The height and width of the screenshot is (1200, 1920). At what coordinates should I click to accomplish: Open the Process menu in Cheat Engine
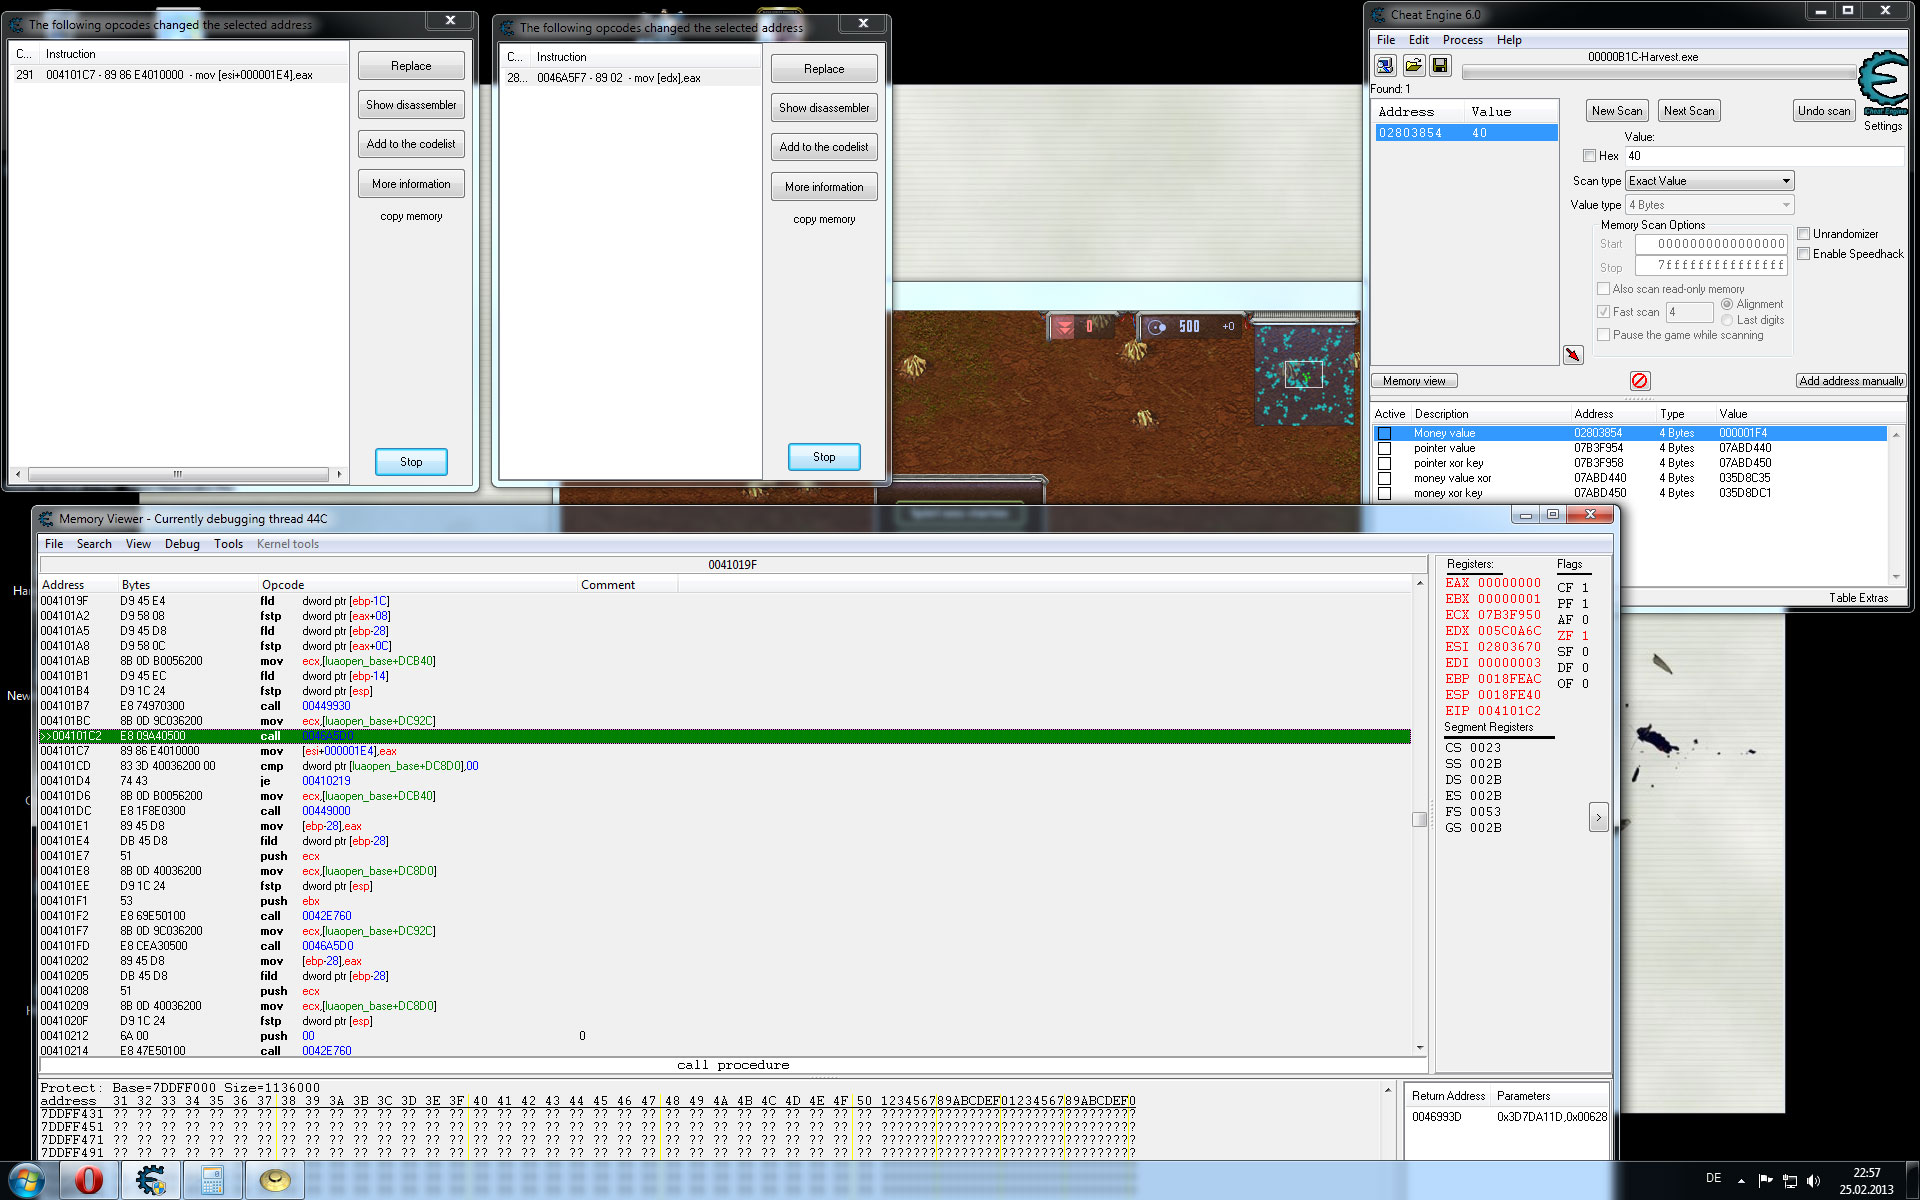click(1462, 40)
